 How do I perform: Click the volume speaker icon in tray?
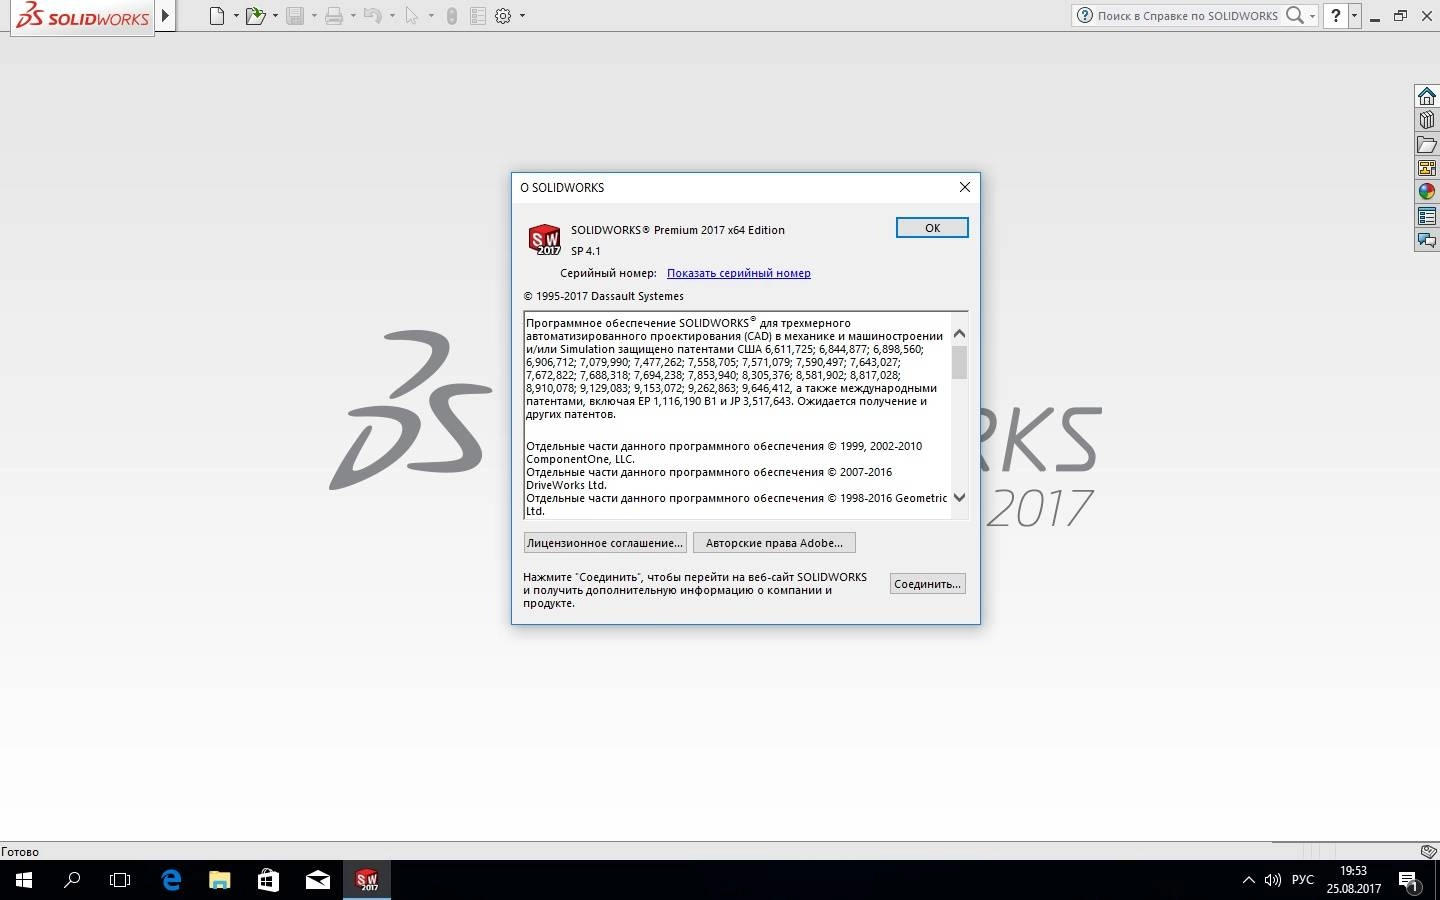coord(1273,880)
